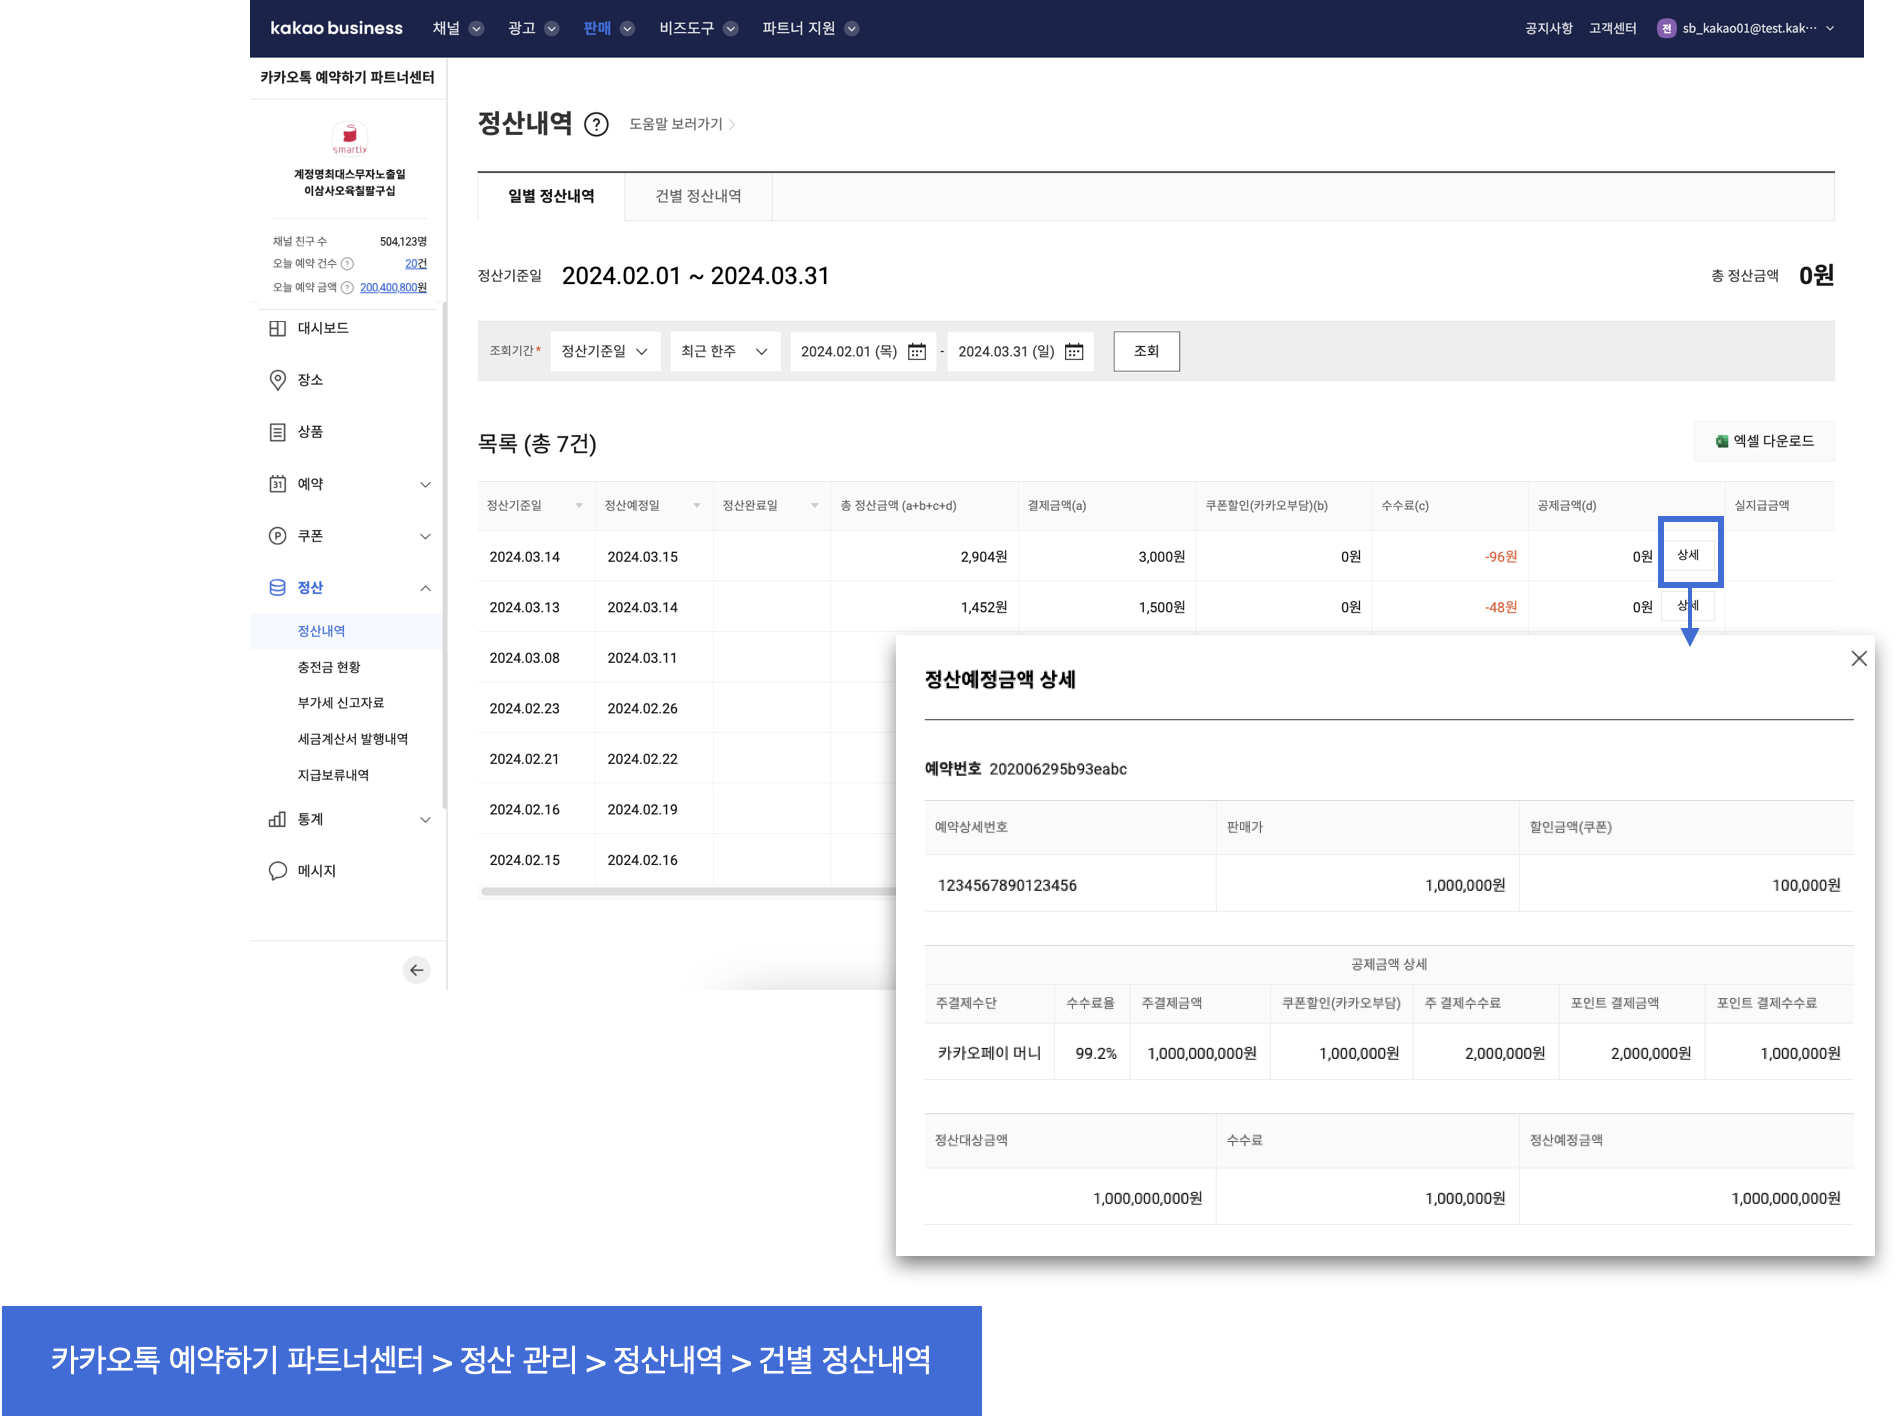Open the 최근 한주 period dropdown
This screenshot has height=1418, width=1896.
pyautogui.click(x=724, y=352)
